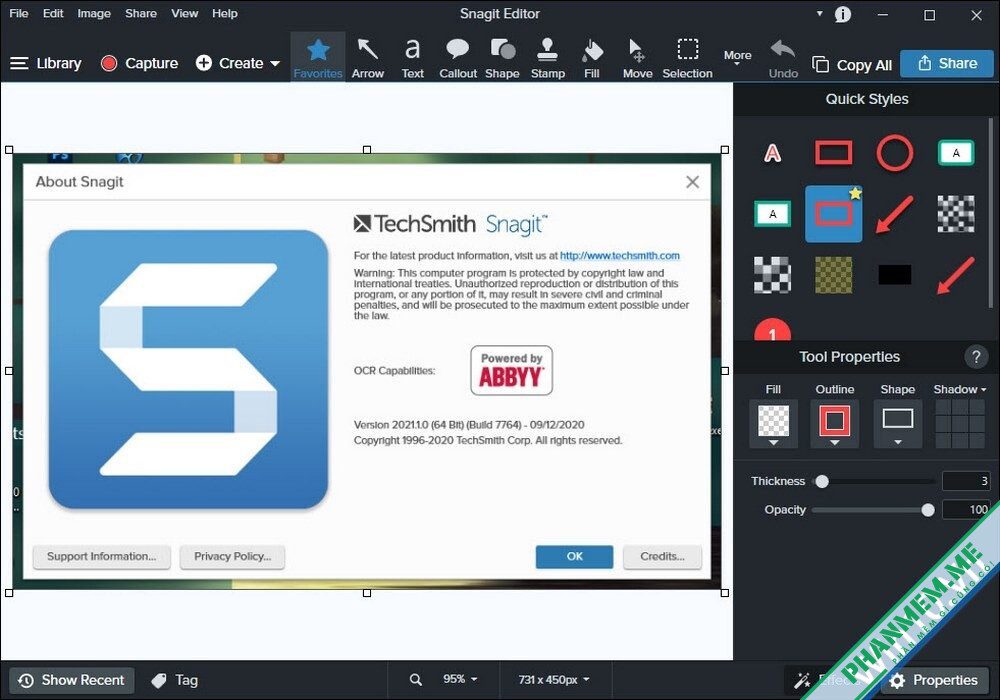Click the Undo arrow
Image resolution: width=1000 pixels, height=700 pixels.
pyautogui.click(x=783, y=57)
